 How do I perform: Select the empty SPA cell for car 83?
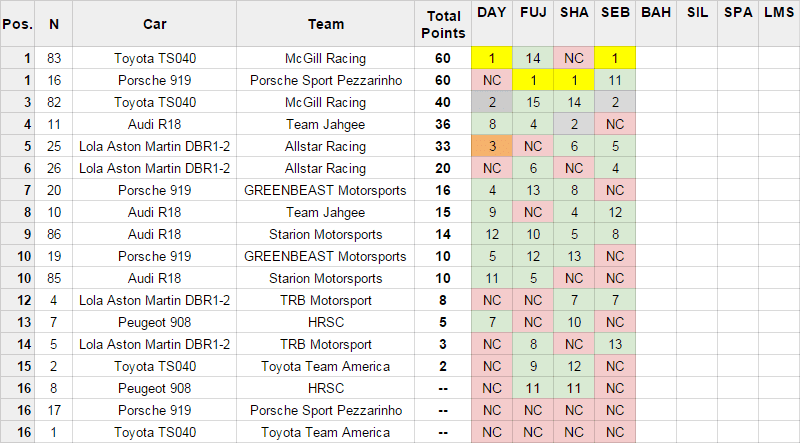pos(738,58)
